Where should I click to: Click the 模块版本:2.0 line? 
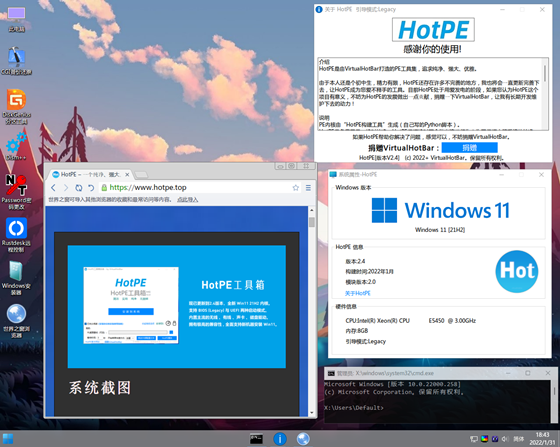[360, 282]
